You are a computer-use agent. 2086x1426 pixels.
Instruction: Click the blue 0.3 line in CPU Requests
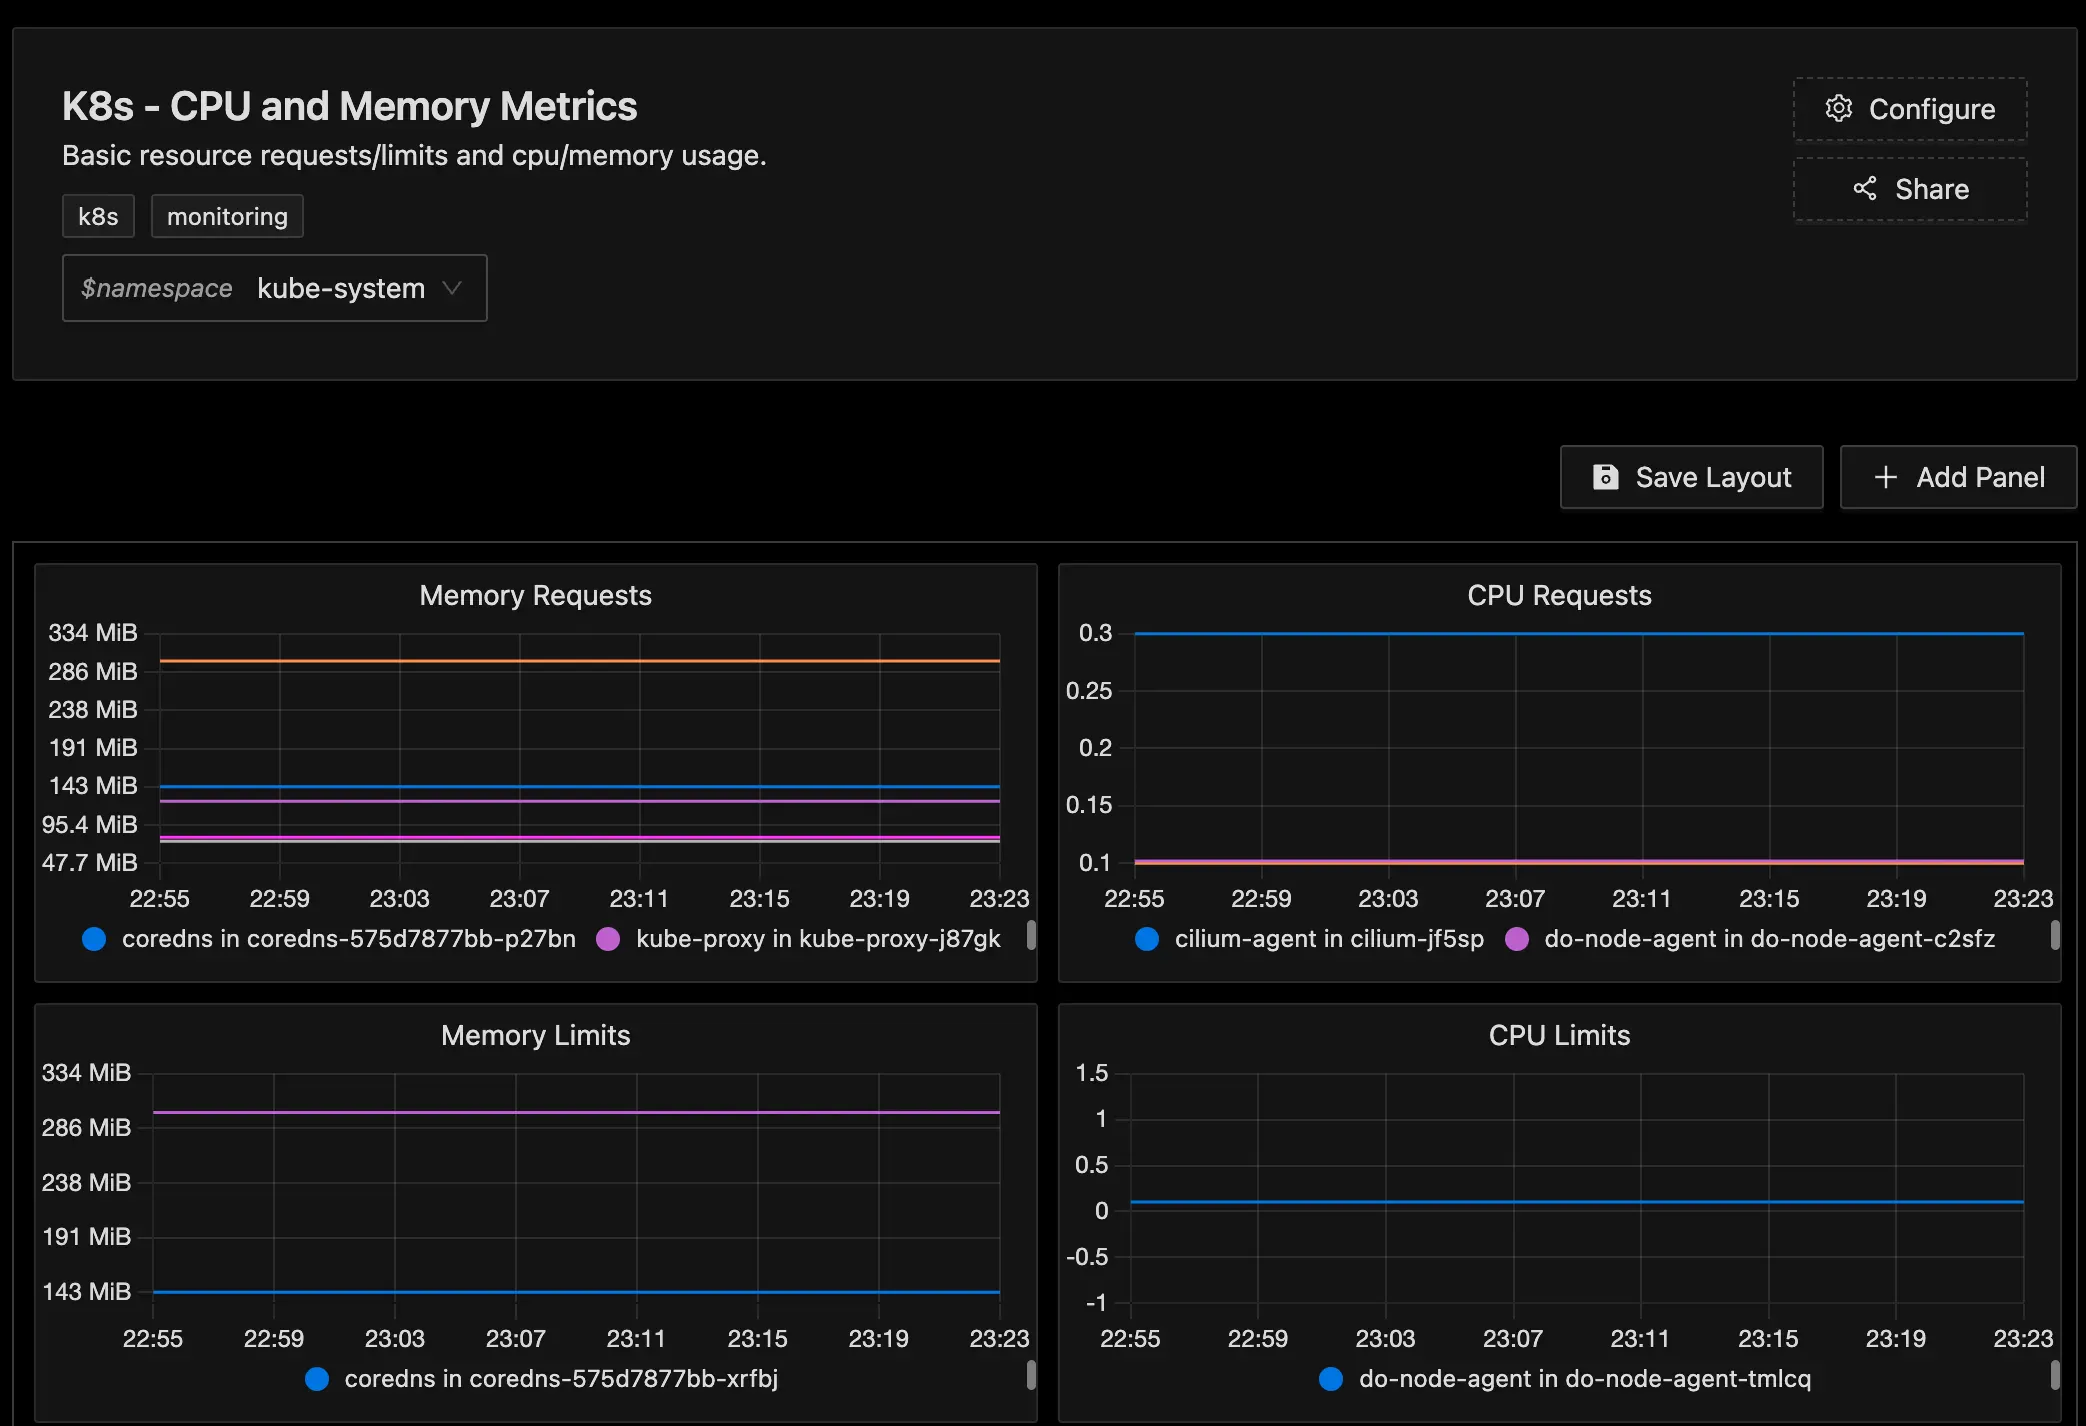(x=1579, y=633)
